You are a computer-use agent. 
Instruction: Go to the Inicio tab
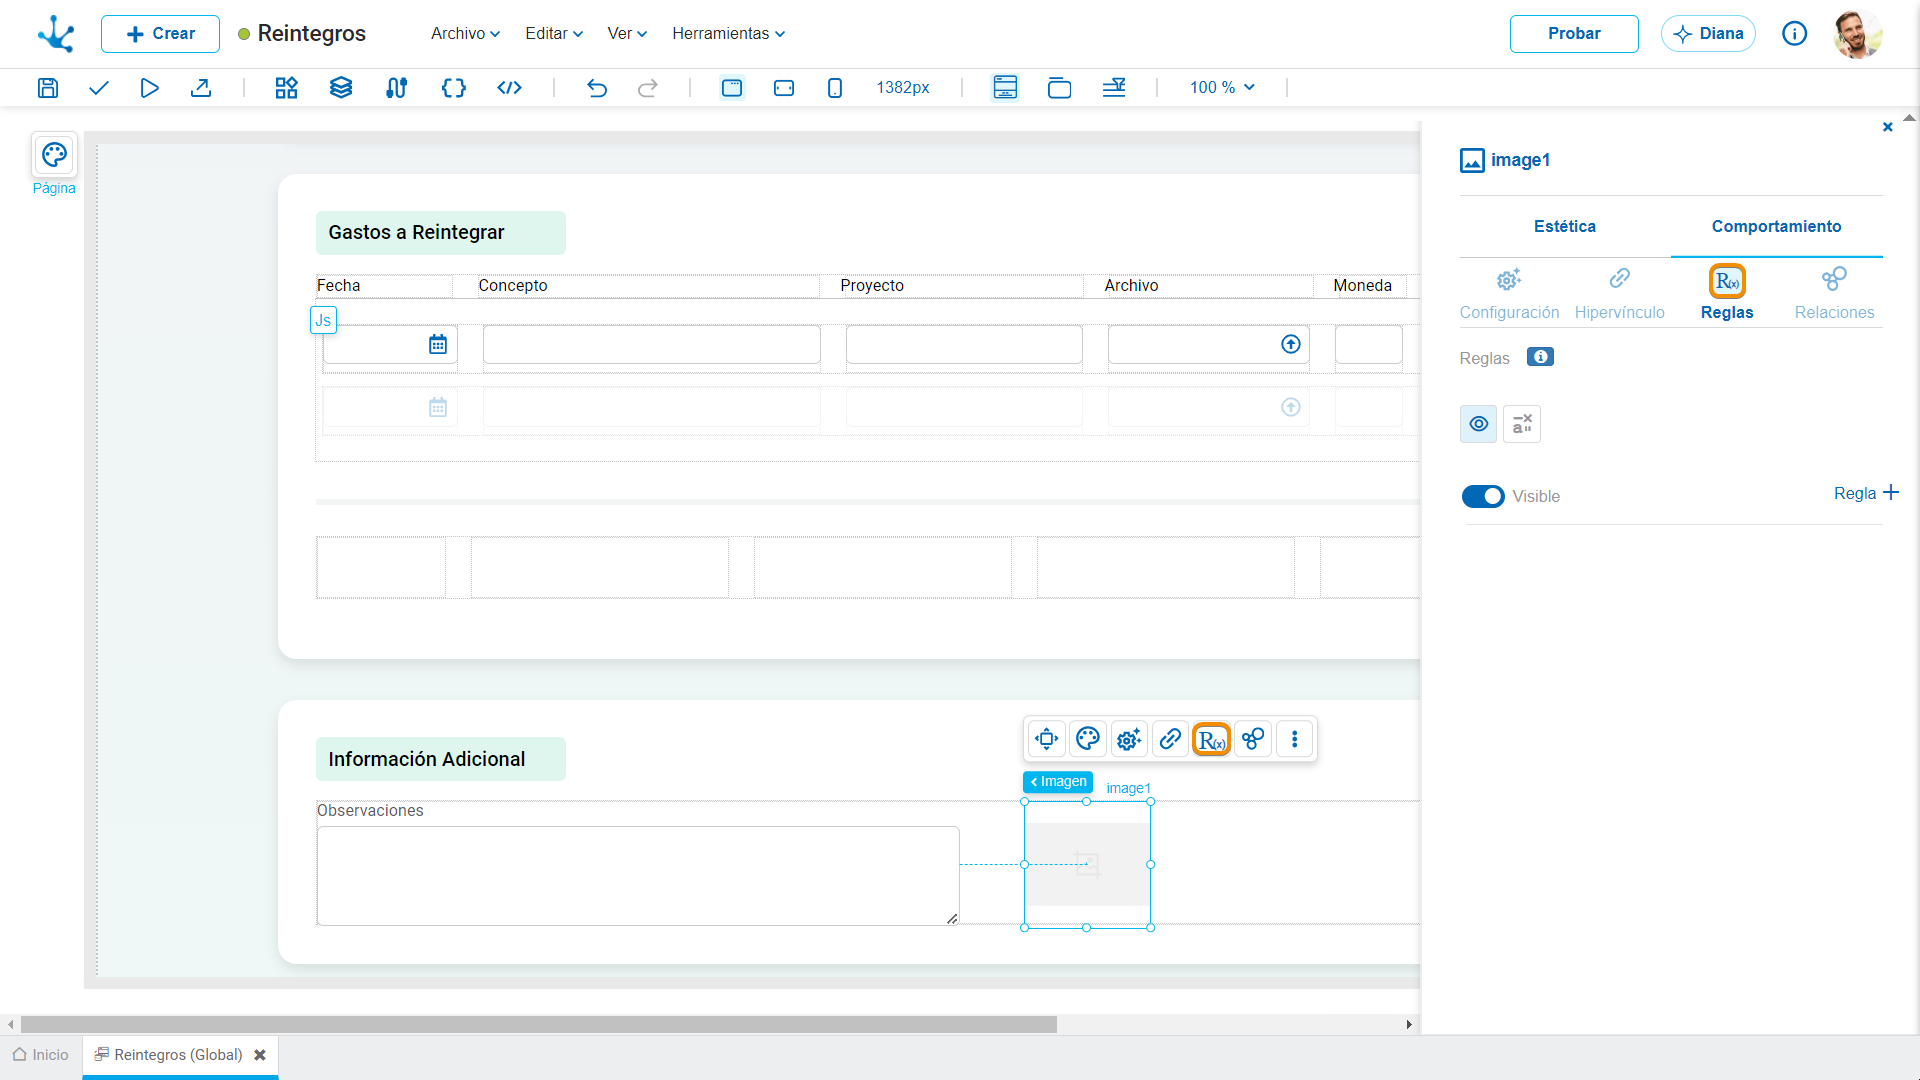click(x=41, y=1055)
